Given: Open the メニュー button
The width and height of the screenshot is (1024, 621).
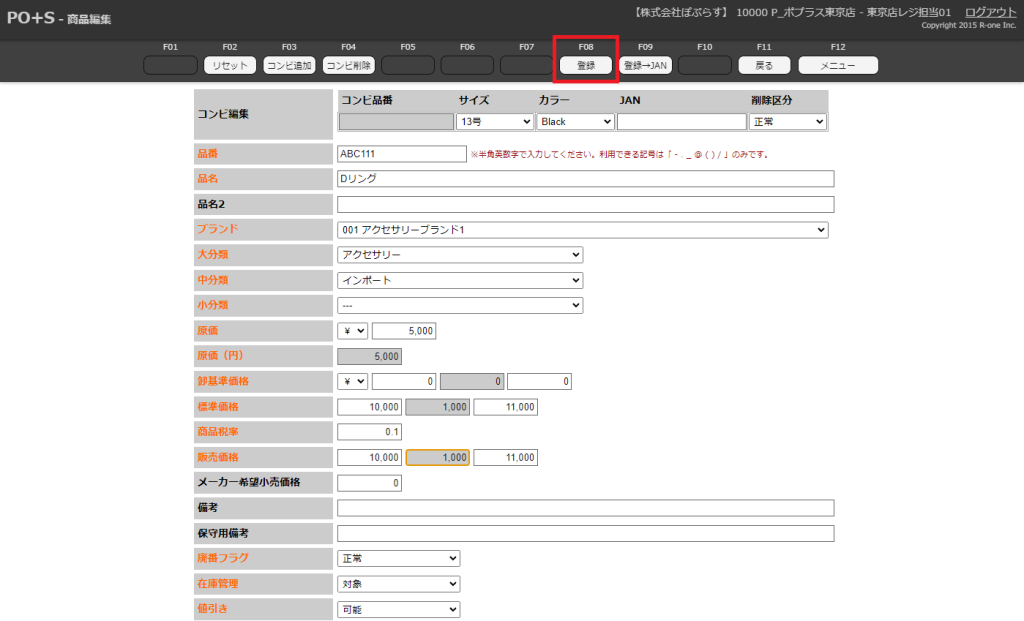Looking at the screenshot, I should tap(837, 65).
